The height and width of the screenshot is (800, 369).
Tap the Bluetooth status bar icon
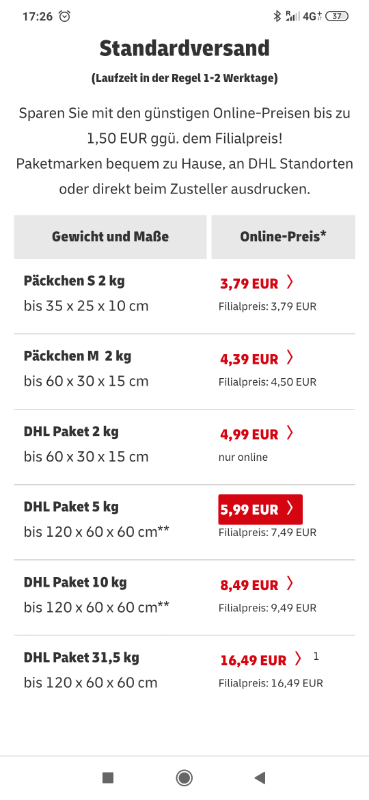click(277, 16)
